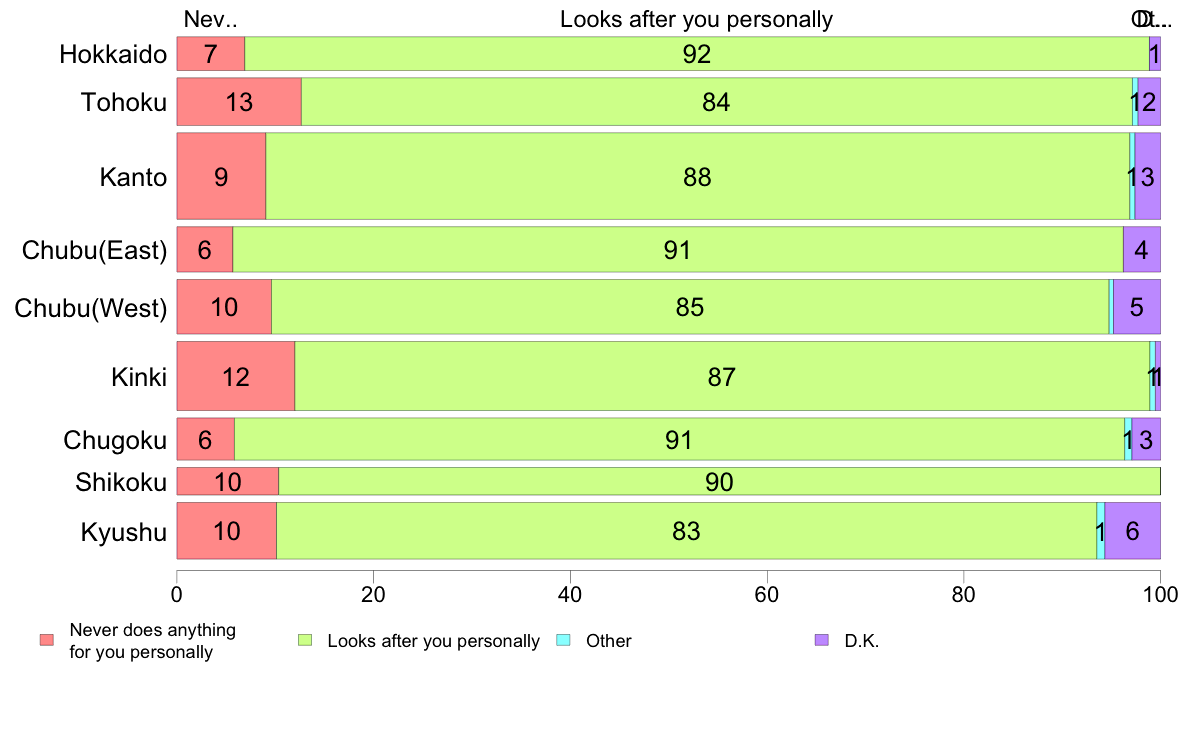Image resolution: width=1188 pixels, height=736 pixels.
Task: Select the Tohoku green segment showing 84
Action: (717, 102)
